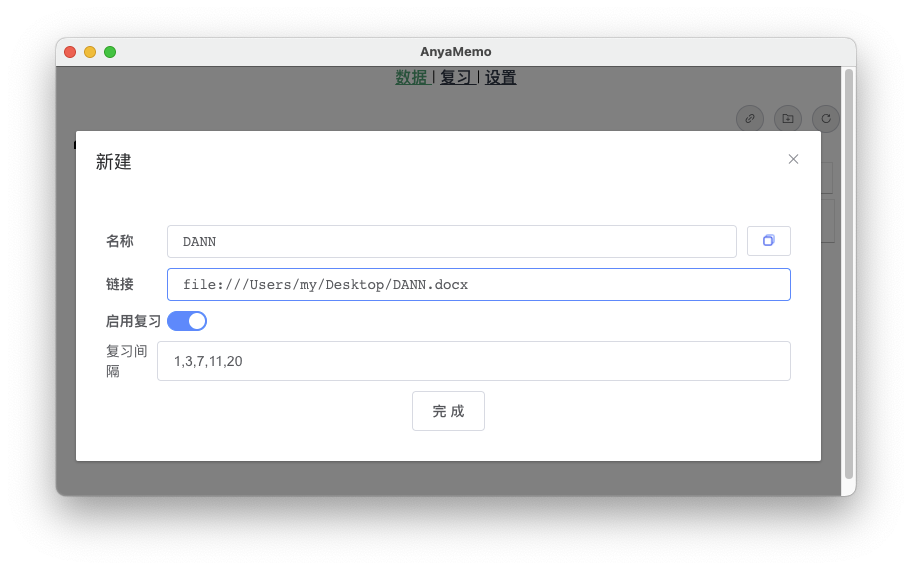Open the 复习 tab
The width and height of the screenshot is (912, 570).
click(x=456, y=78)
